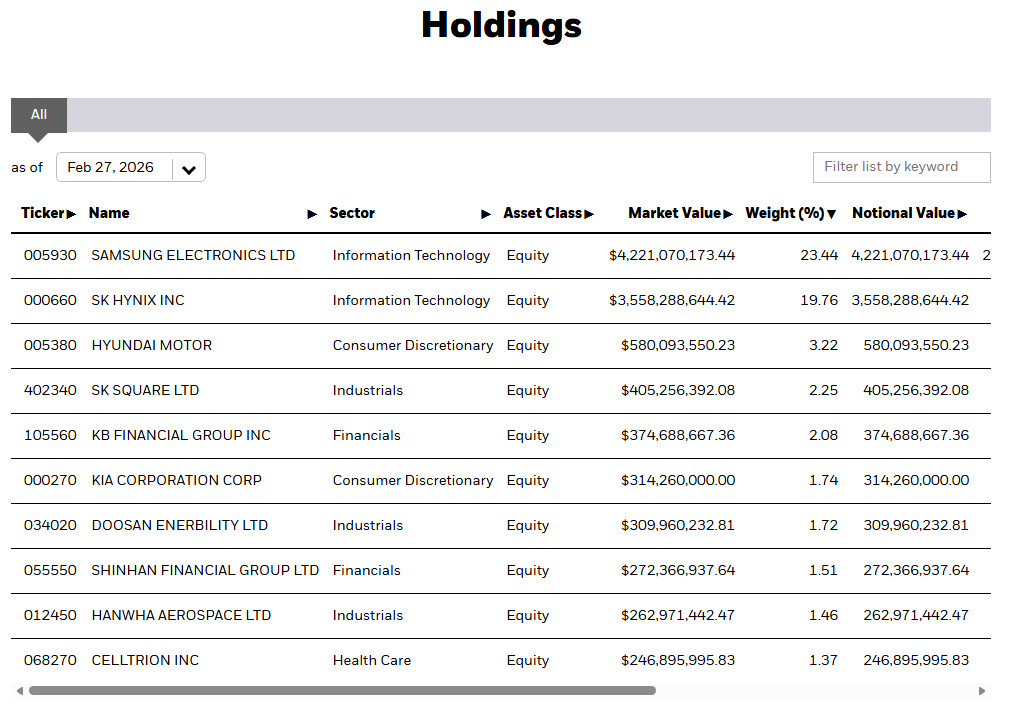Image resolution: width=1014 pixels, height=706 pixels.
Task: Click the Filter list by keyword field
Action: (x=901, y=167)
